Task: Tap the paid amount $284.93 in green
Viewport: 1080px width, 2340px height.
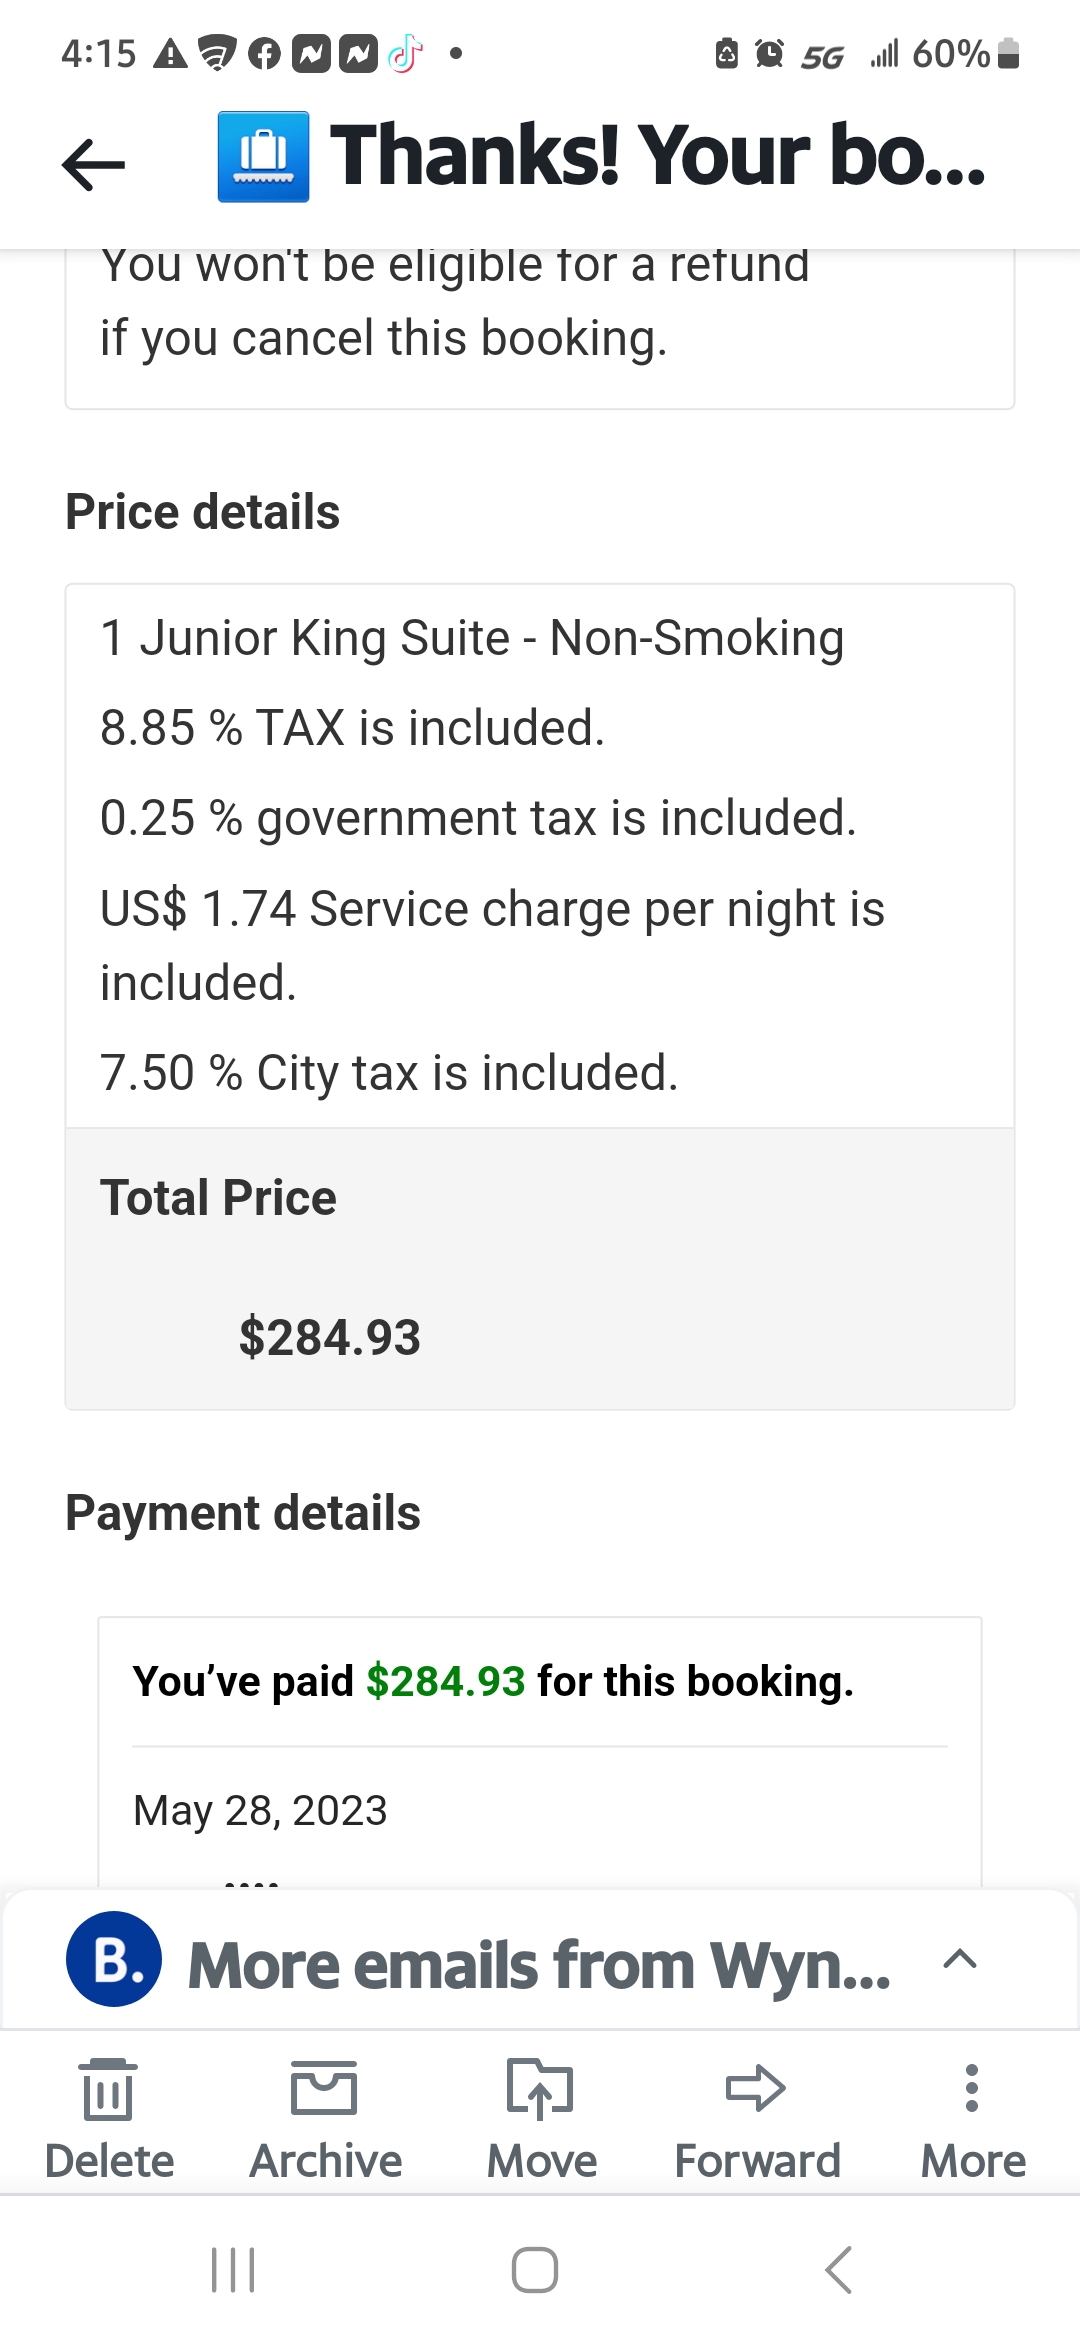Action: pos(445,1682)
